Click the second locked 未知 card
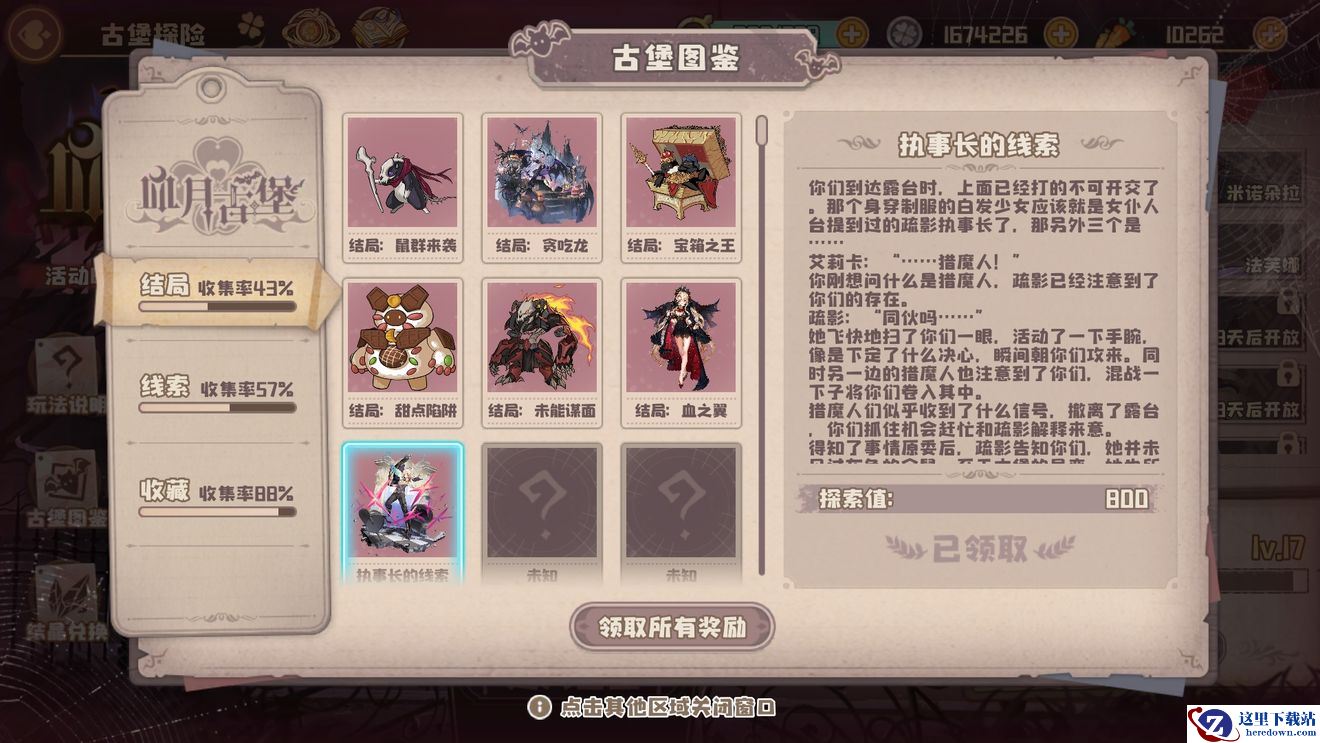 tap(681, 514)
